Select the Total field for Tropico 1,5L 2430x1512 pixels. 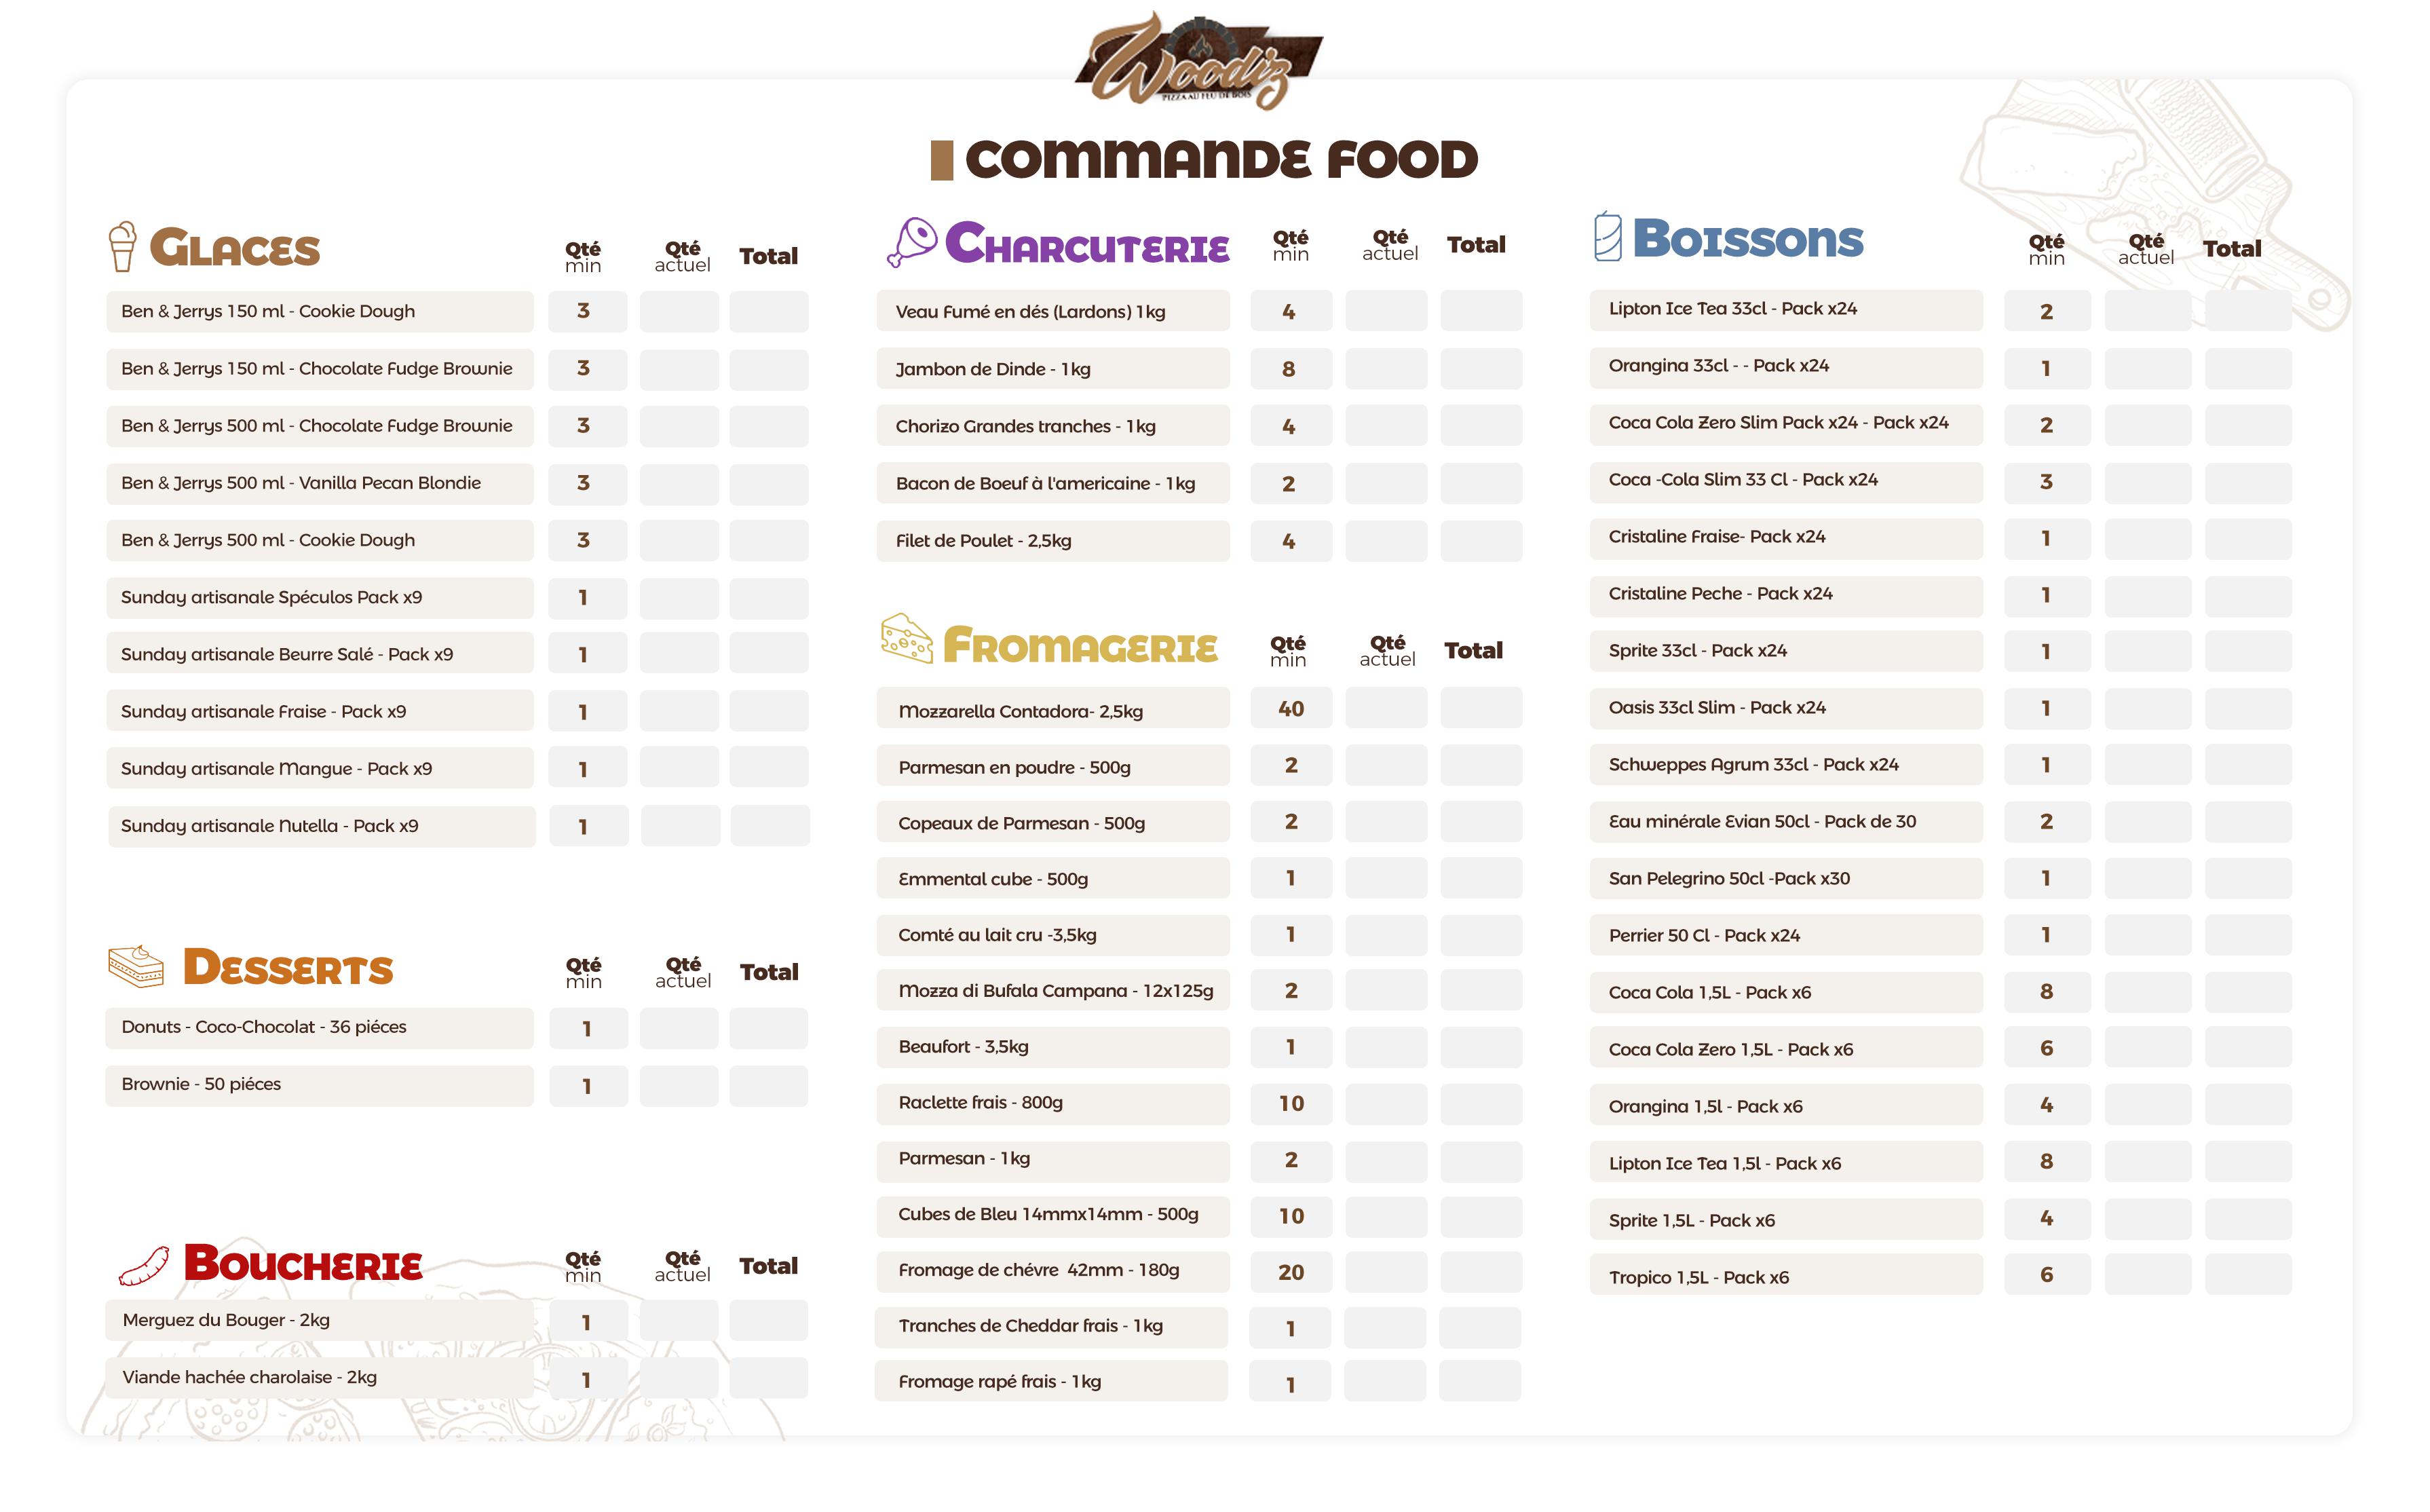point(2247,1275)
